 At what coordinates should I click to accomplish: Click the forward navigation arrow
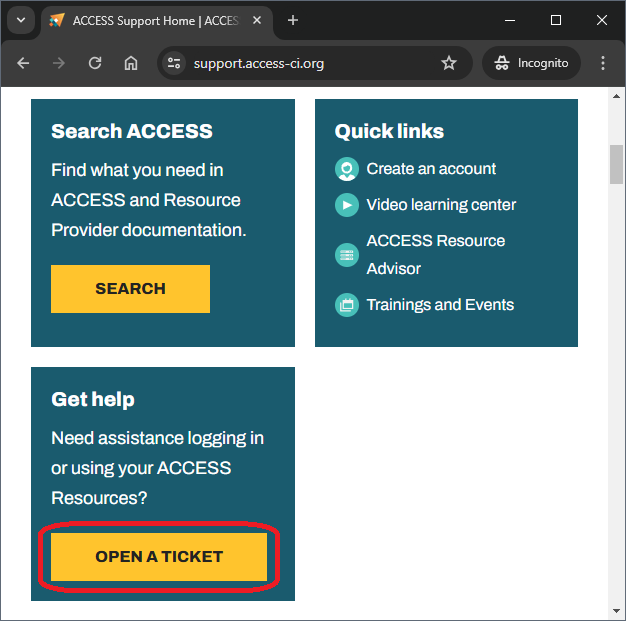[59, 63]
